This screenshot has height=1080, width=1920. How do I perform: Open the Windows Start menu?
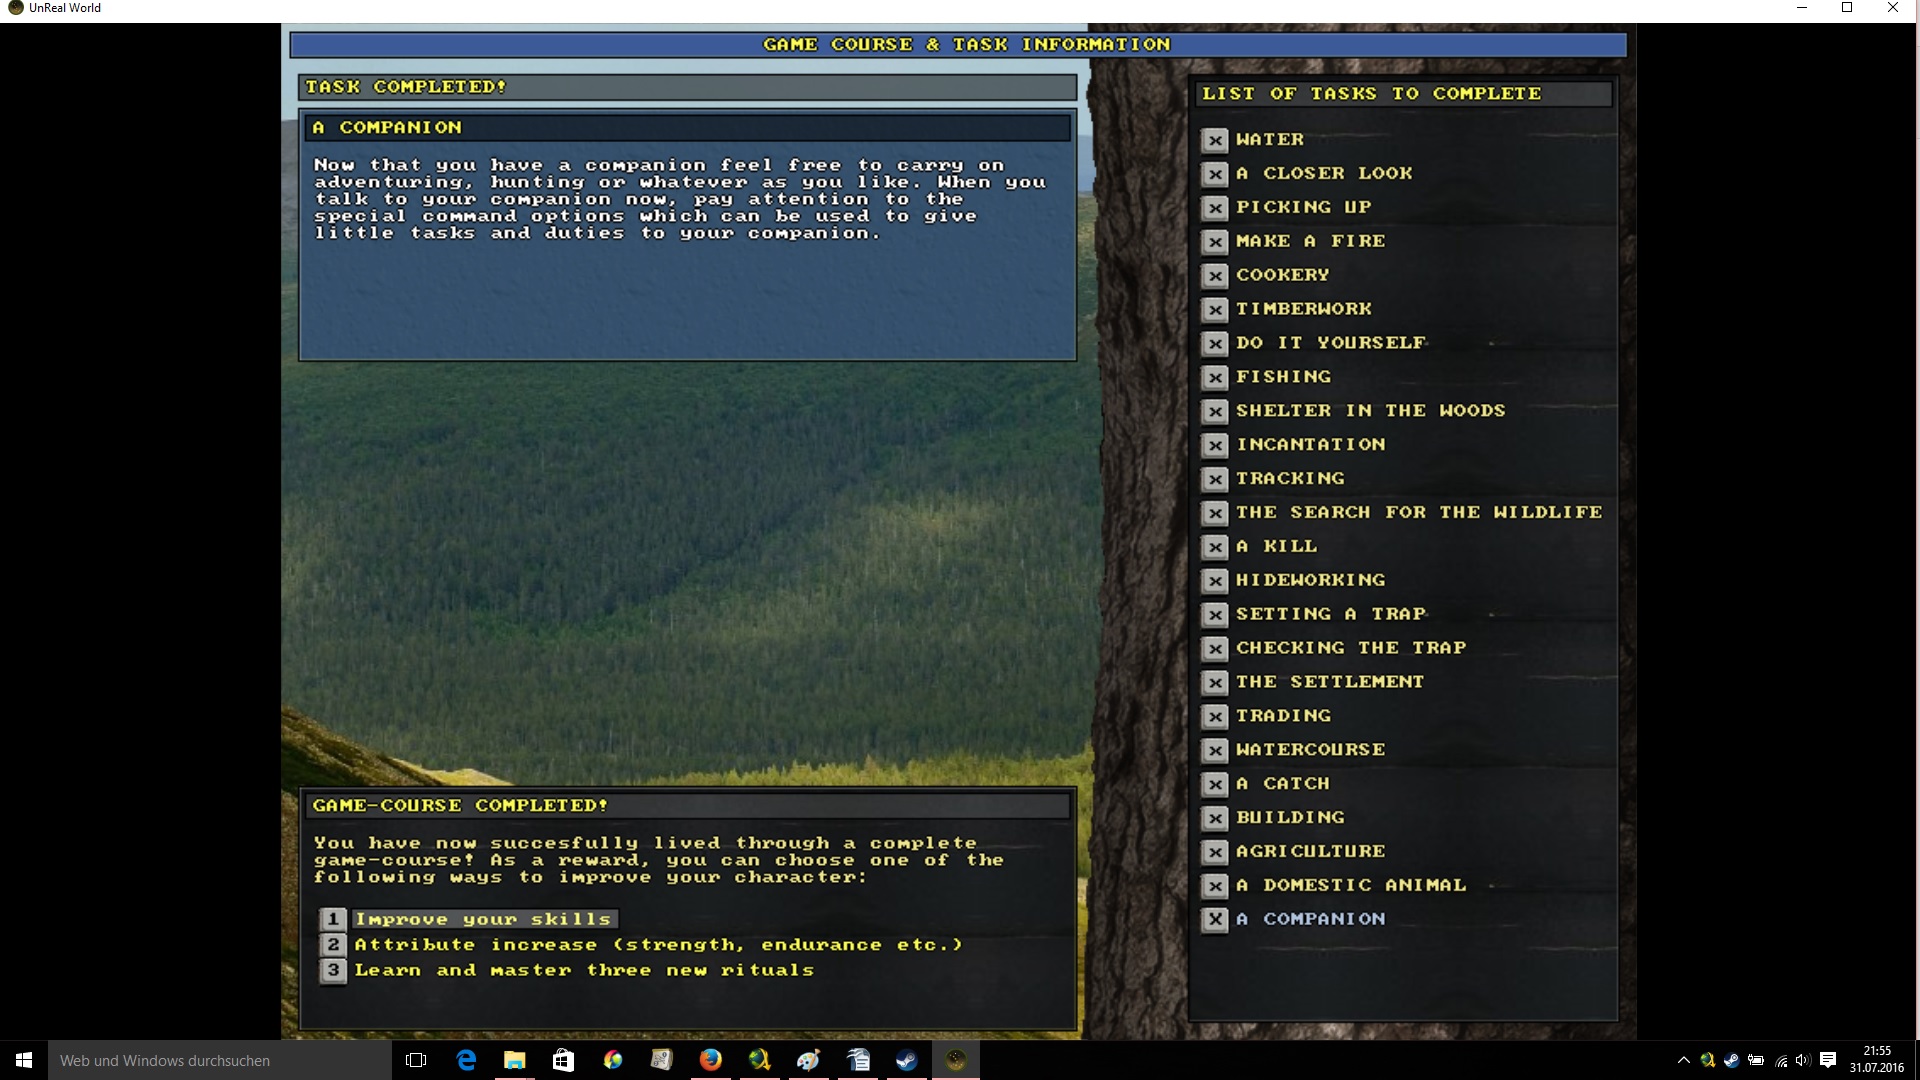click(x=24, y=1060)
